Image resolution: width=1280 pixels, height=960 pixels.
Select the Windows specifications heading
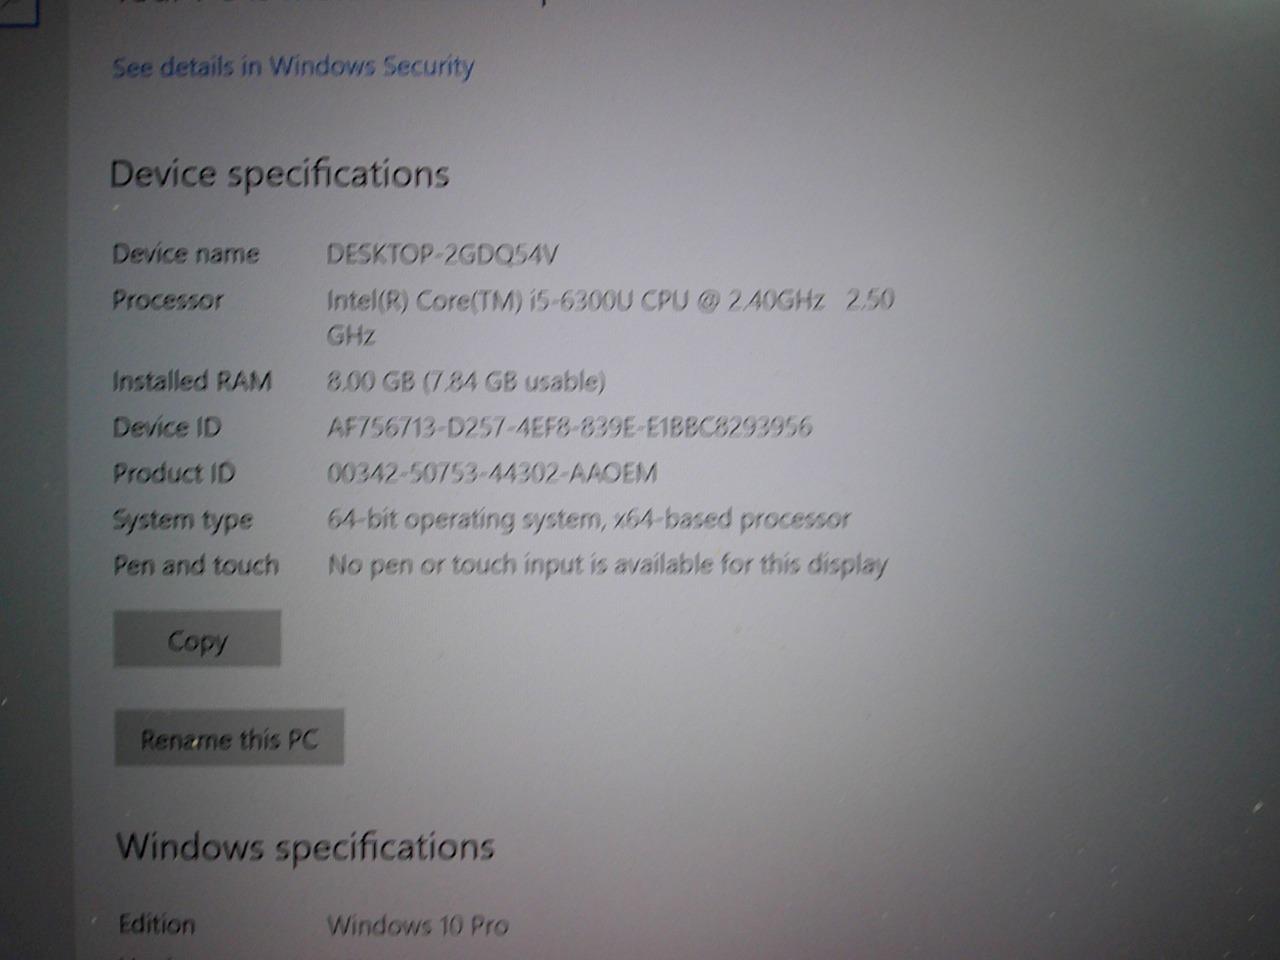[x=305, y=847]
